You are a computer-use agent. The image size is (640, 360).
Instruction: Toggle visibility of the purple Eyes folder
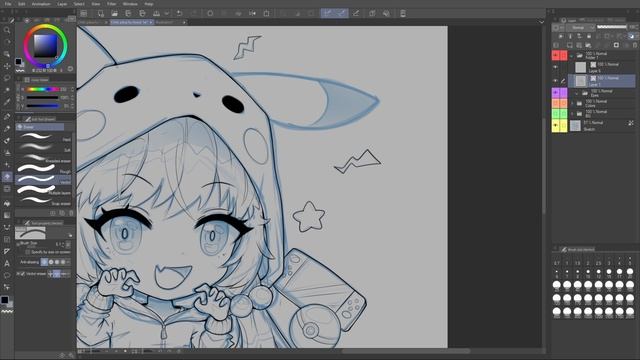coord(556,93)
